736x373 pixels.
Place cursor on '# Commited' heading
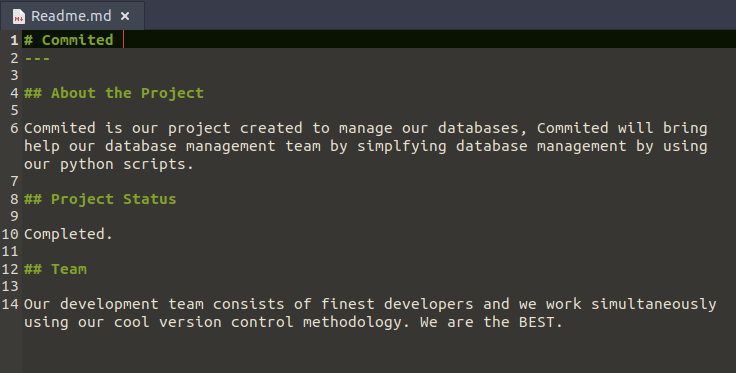tap(69, 40)
